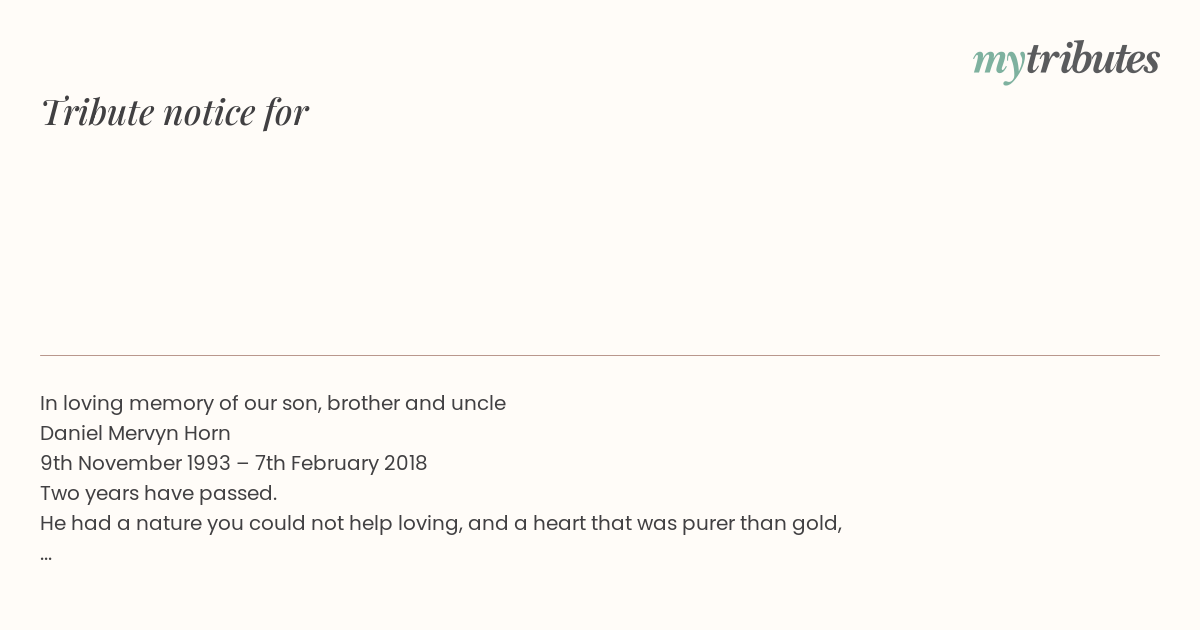Click the surname "Horn"
The width and height of the screenshot is (1200, 630).
click(206, 434)
